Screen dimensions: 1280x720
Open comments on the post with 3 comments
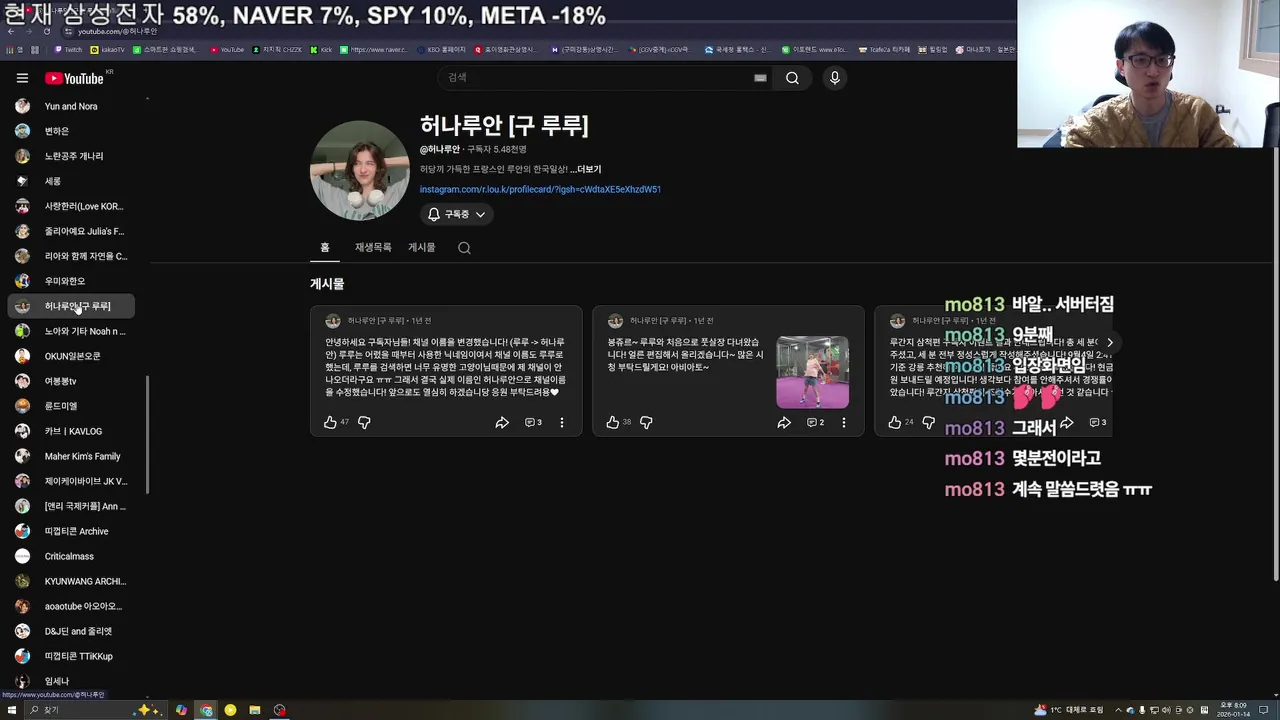[533, 423]
